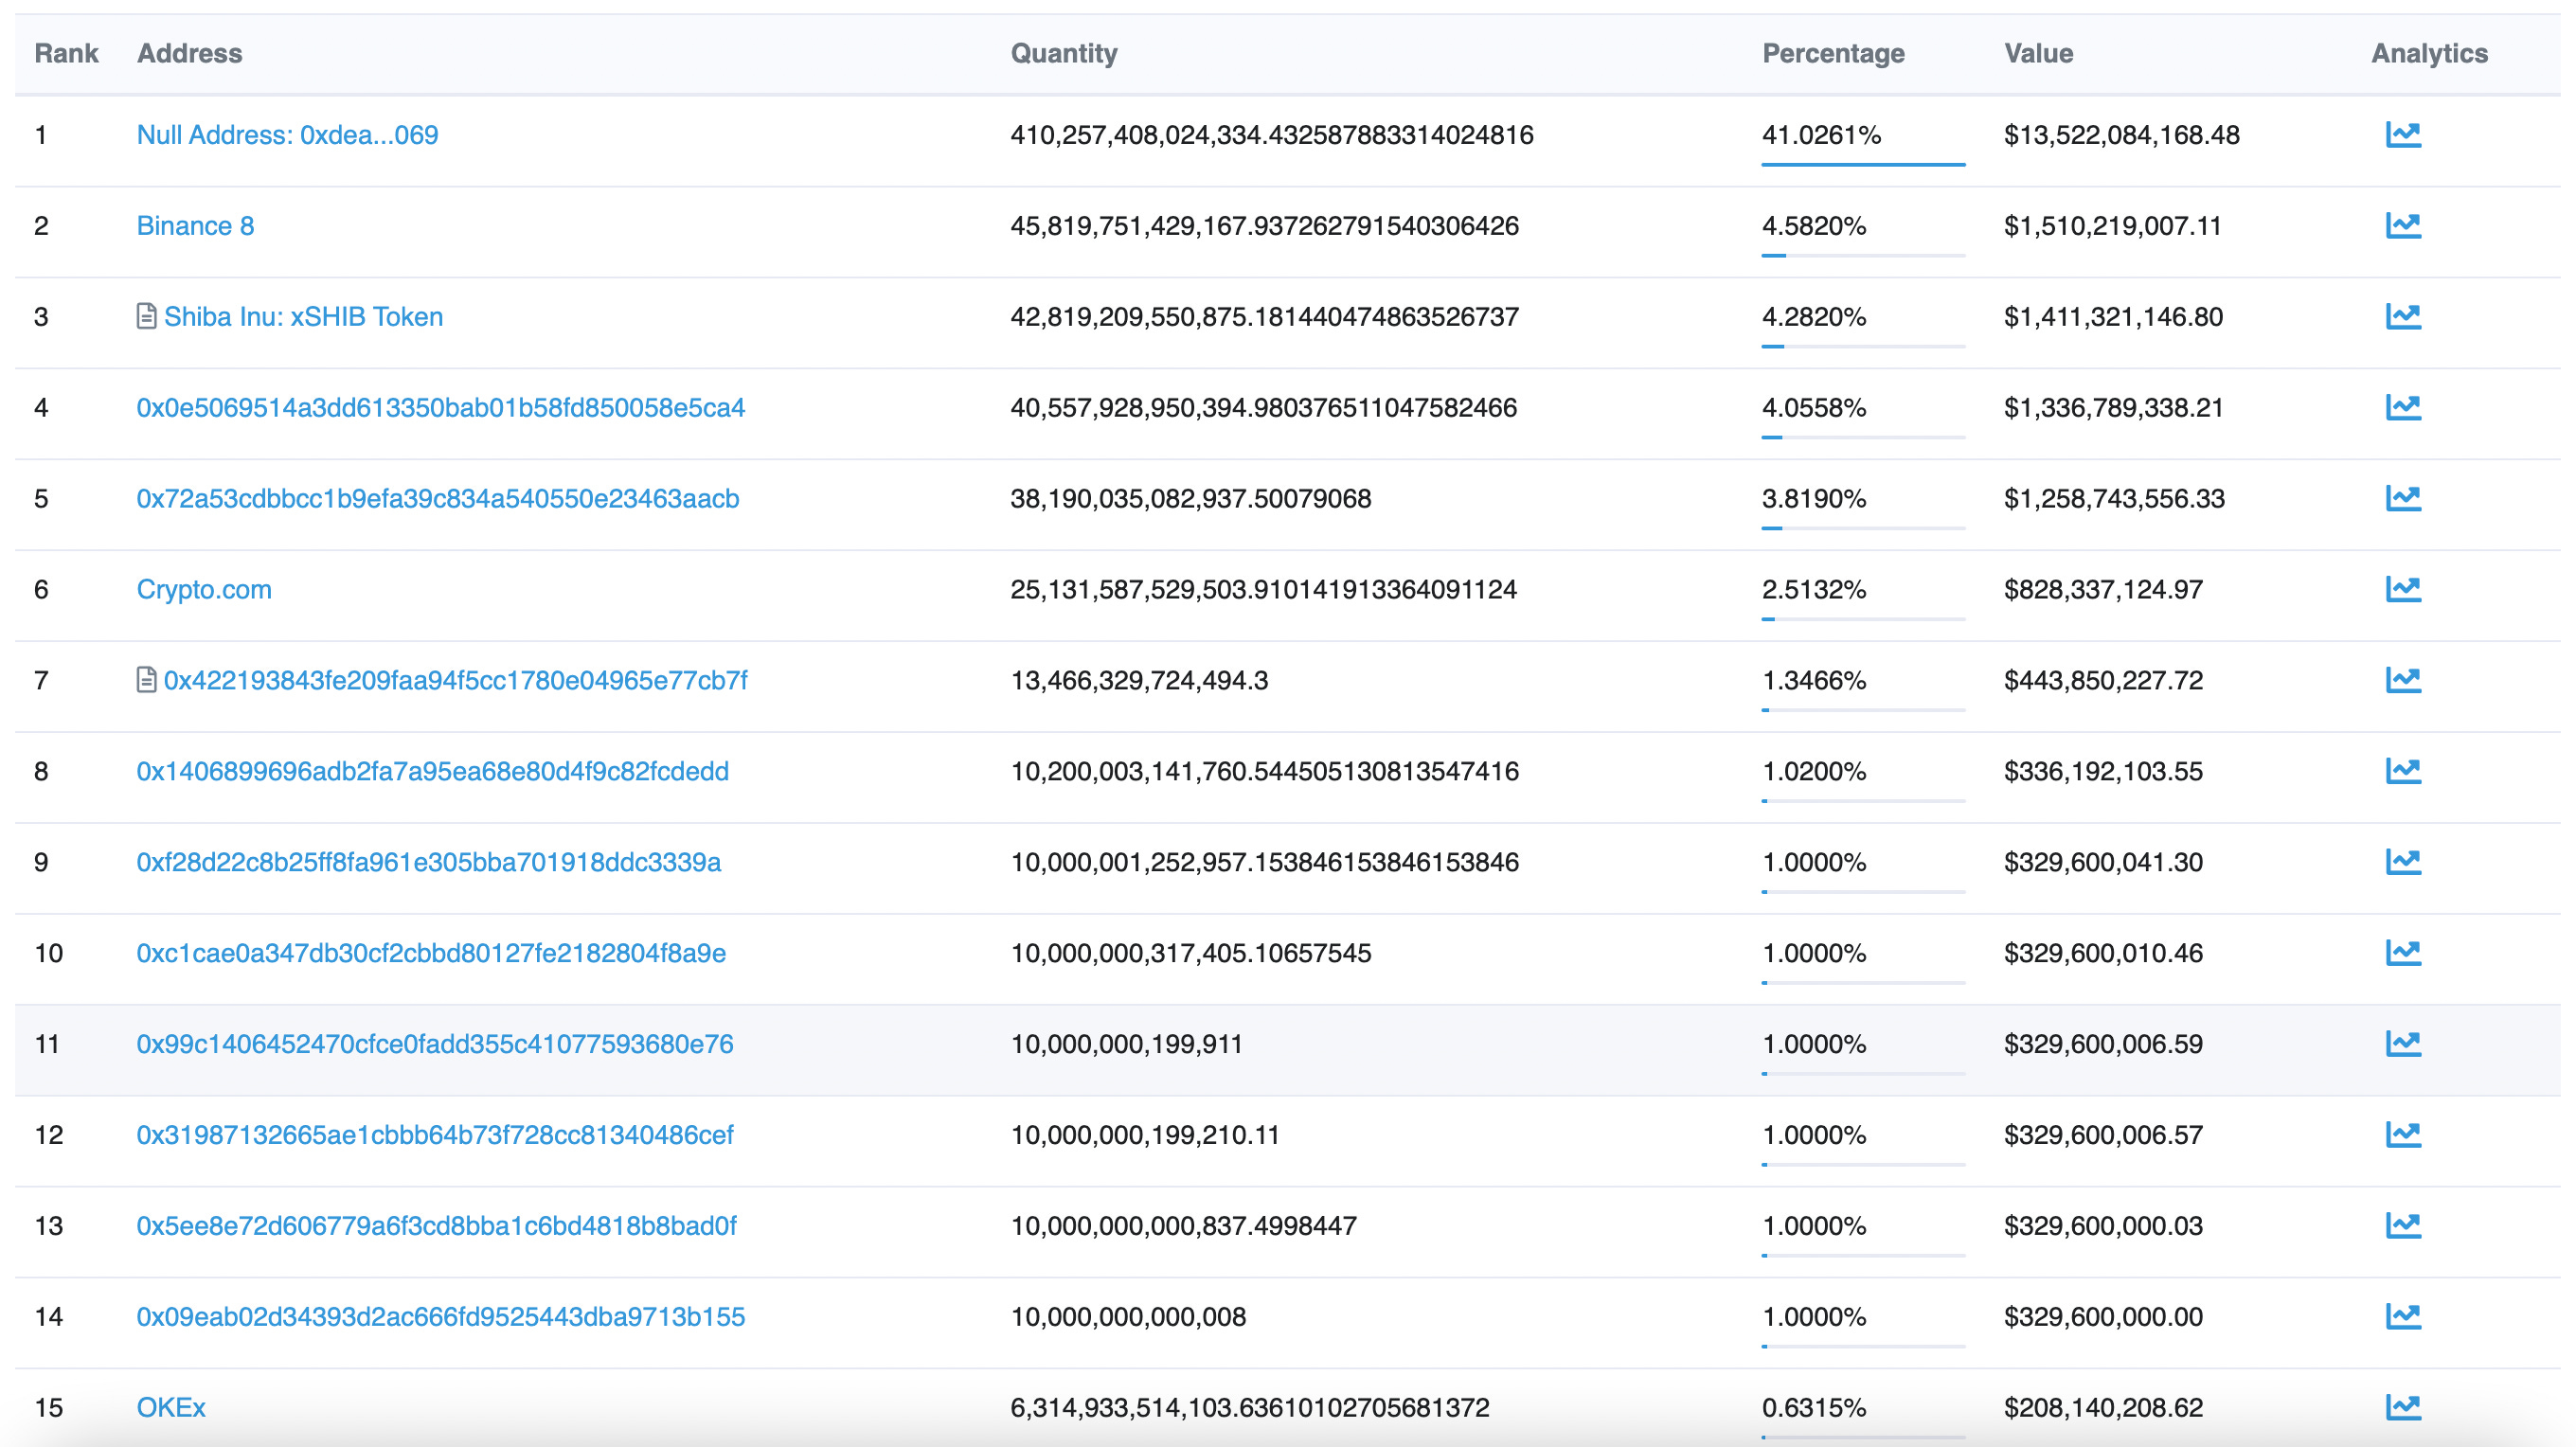
Task: Click the Analytics column header
Action: (2429, 54)
